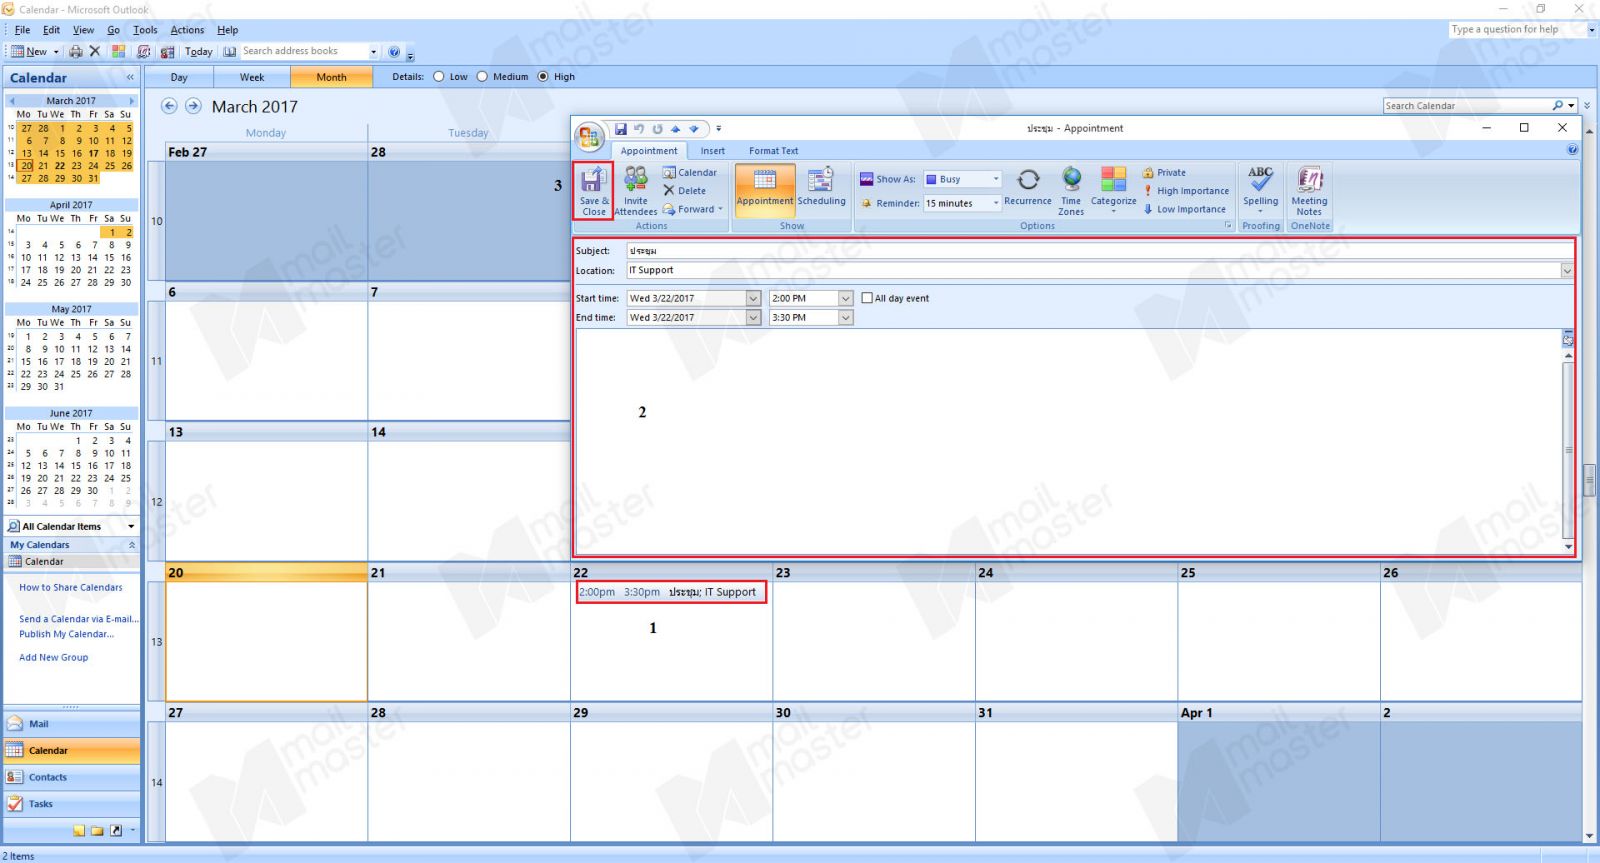The height and width of the screenshot is (863, 1600).
Task: Switch to the Day view tab
Action: 179,77
